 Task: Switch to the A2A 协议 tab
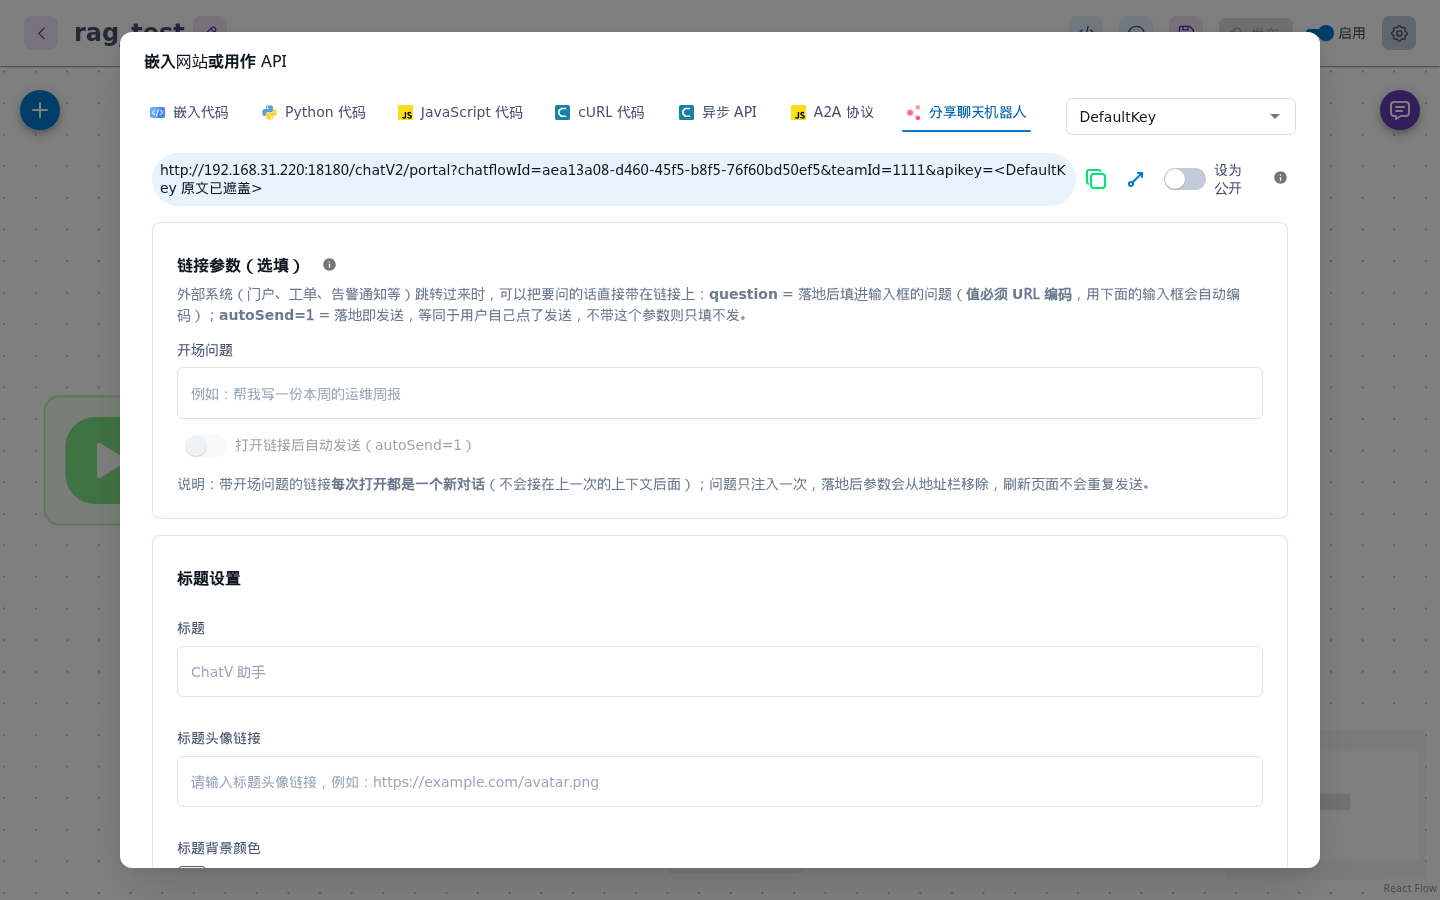(832, 113)
